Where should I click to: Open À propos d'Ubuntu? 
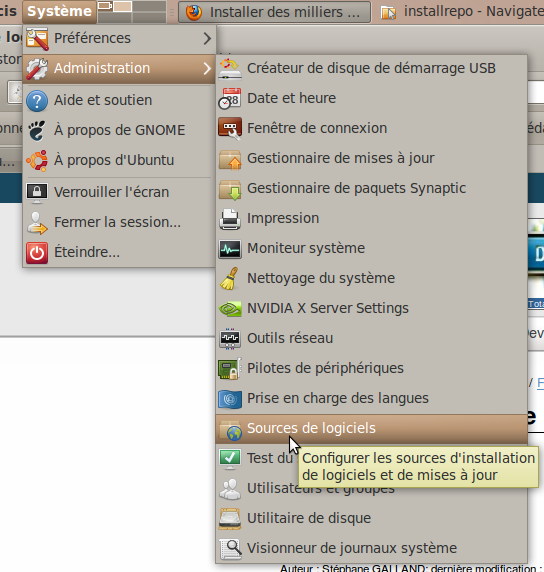click(119, 160)
